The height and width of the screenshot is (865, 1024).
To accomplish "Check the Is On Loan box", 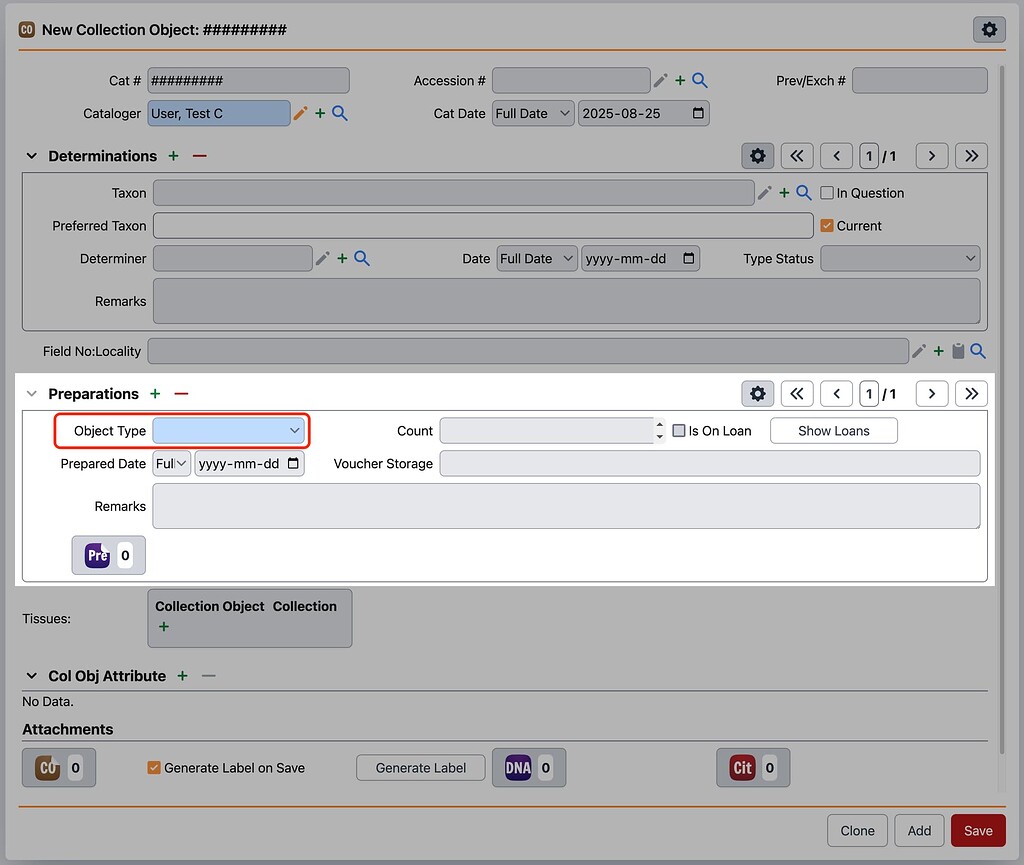I will [x=679, y=430].
